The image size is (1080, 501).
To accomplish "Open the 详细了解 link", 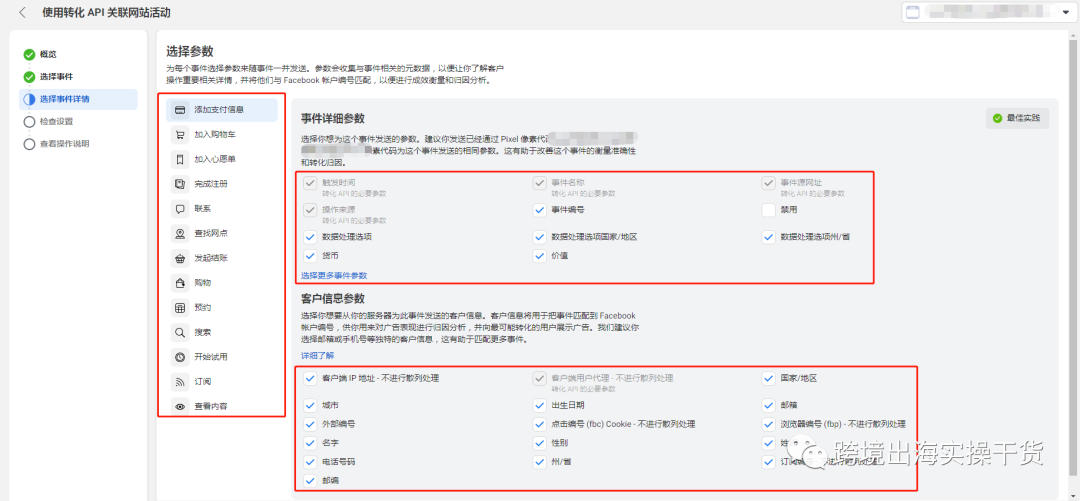I will (318, 356).
